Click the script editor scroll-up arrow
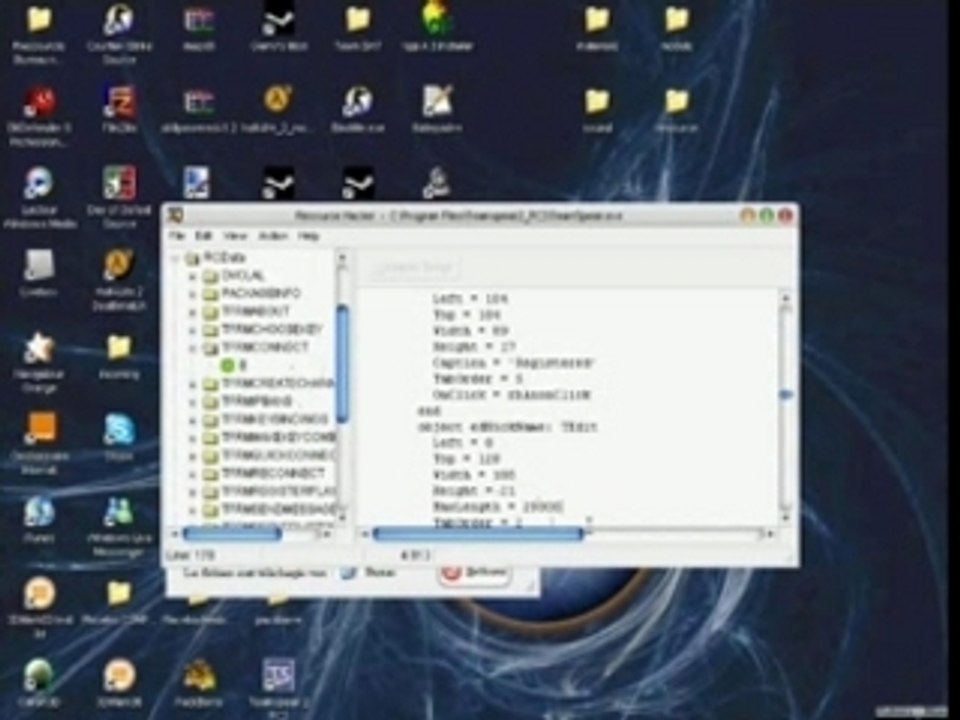The image size is (960, 720). click(x=786, y=298)
